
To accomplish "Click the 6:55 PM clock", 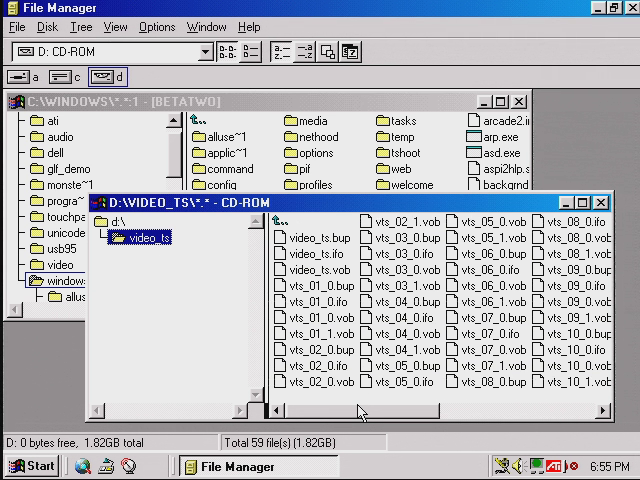I will (x=610, y=466).
